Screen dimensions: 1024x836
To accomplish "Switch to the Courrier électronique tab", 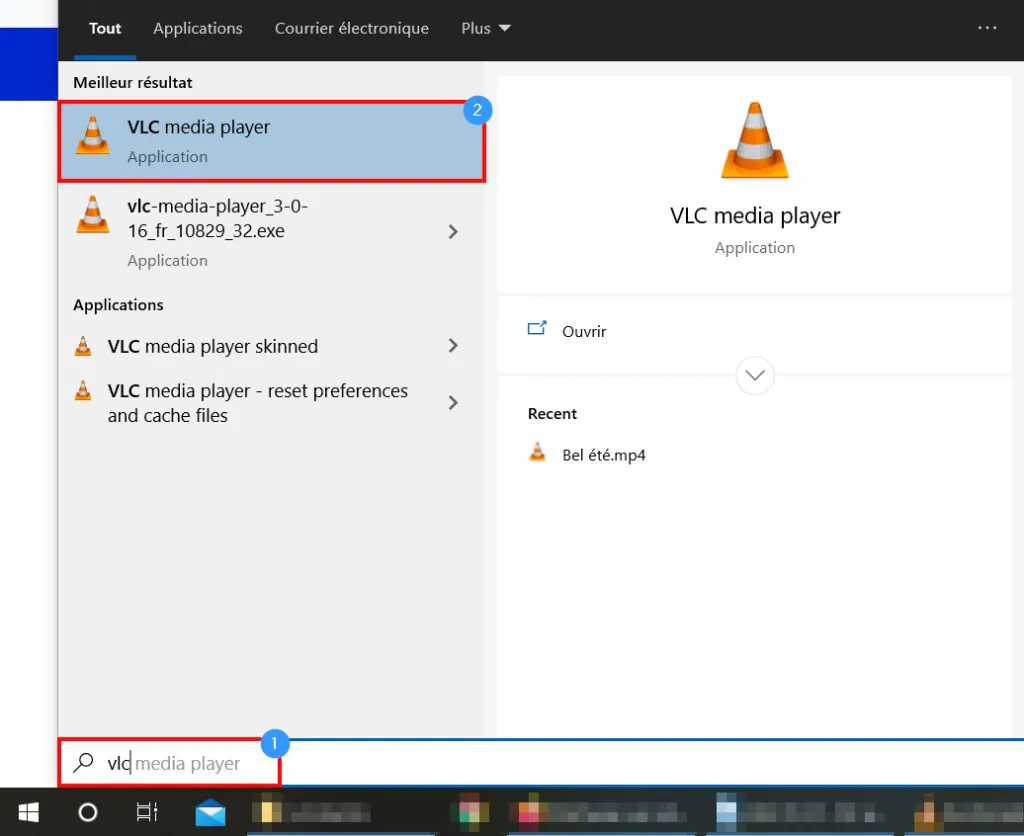I will (351, 29).
